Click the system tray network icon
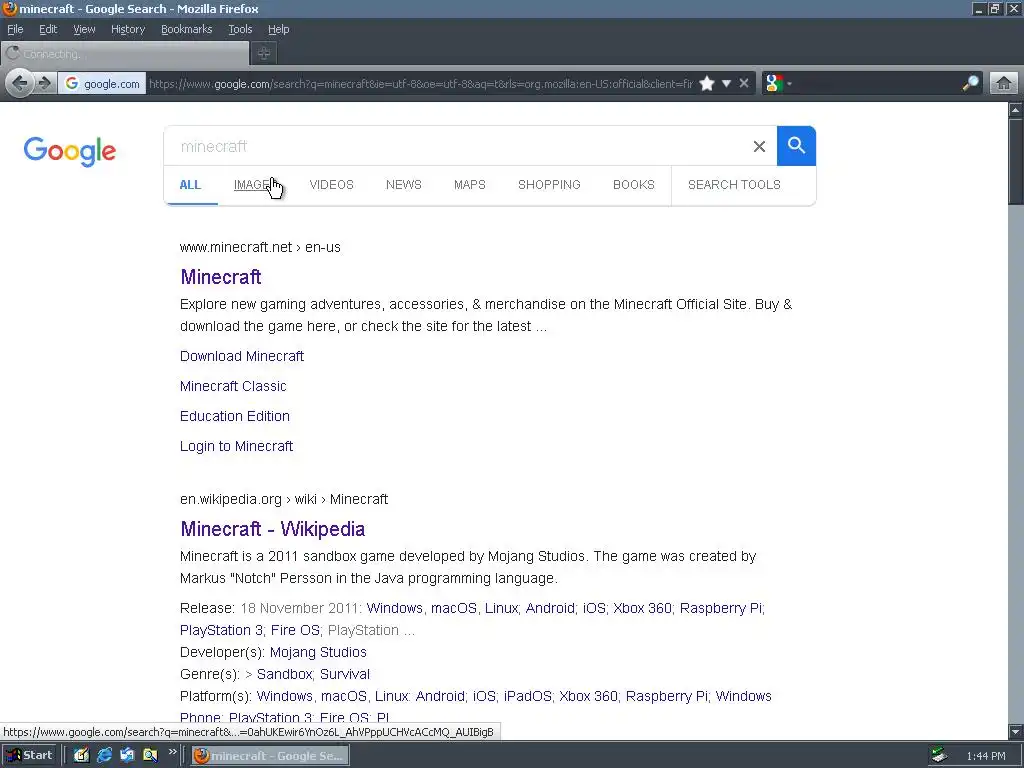The width and height of the screenshot is (1024, 768). pyautogui.click(x=940, y=756)
